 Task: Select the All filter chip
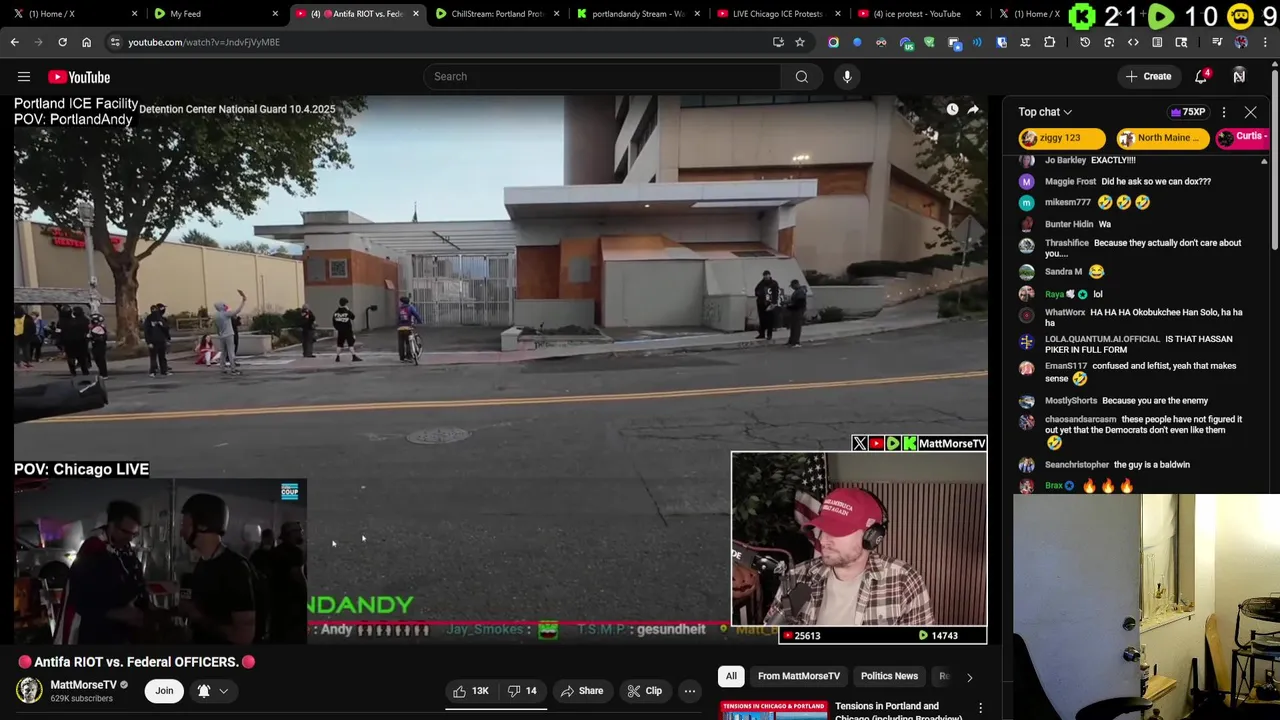[x=731, y=677]
